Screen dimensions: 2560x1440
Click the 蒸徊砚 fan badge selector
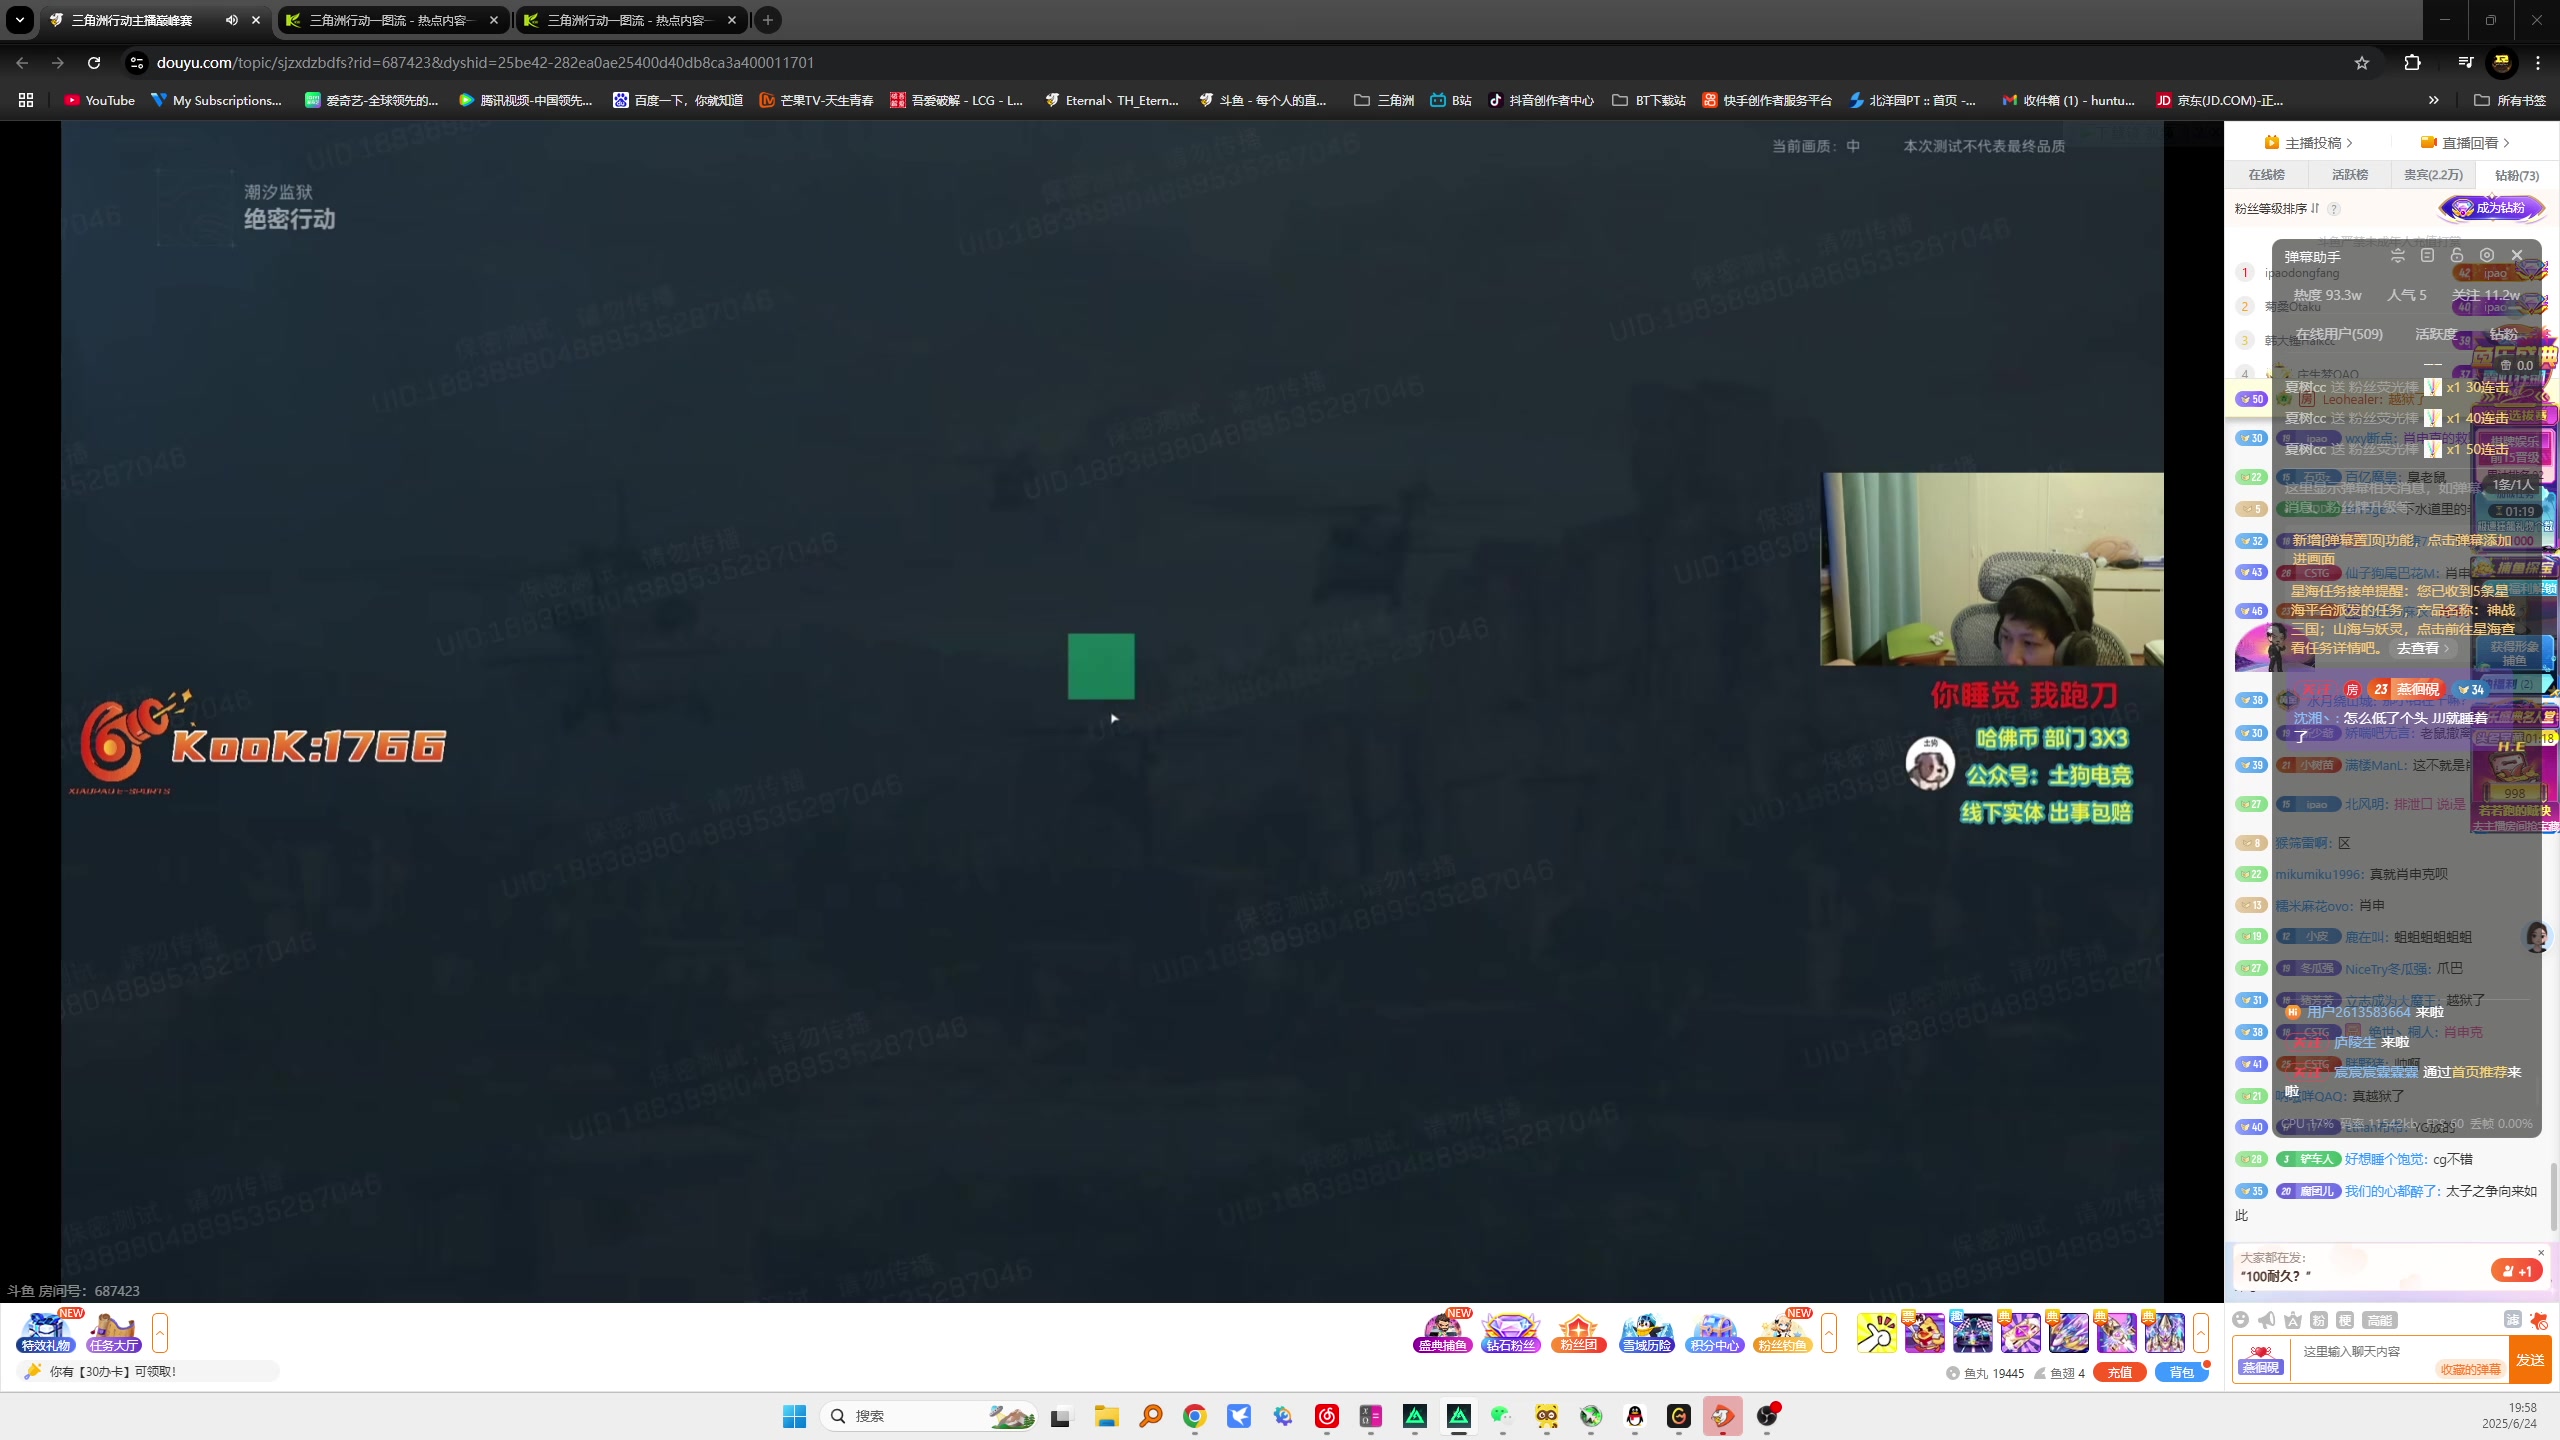tap(2261, 1360)
